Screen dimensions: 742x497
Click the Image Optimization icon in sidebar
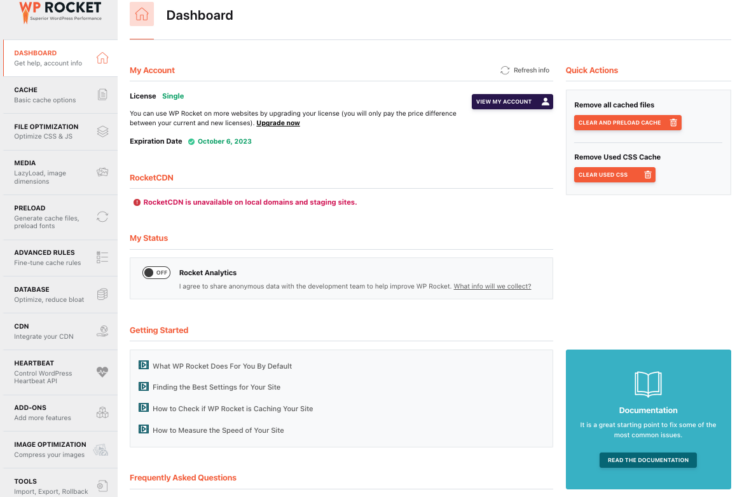click(101, 449)
